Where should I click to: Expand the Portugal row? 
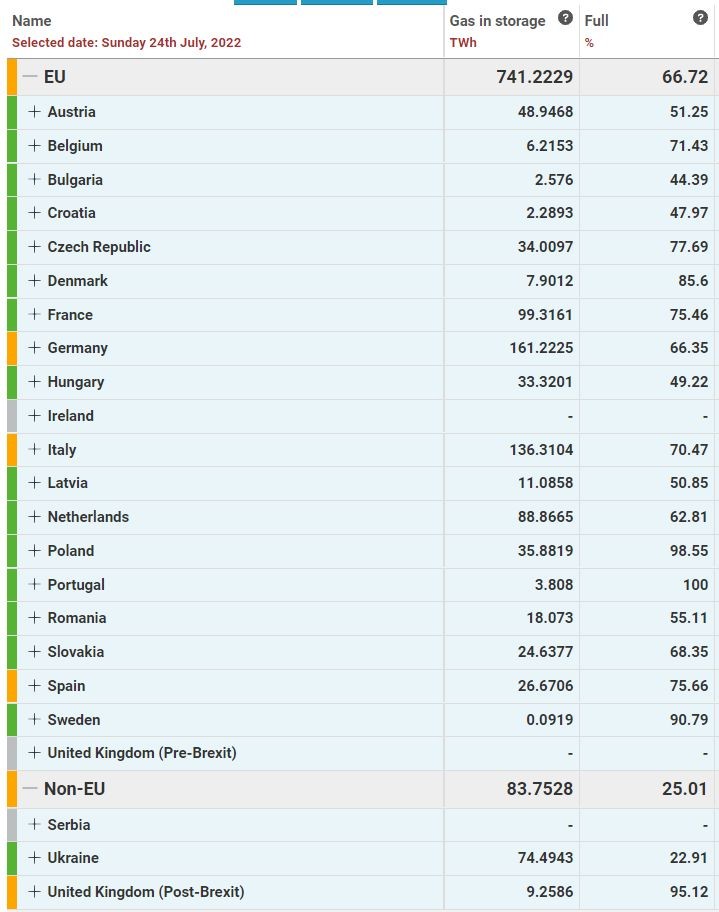pyautogui.click(x=34, y=584)
